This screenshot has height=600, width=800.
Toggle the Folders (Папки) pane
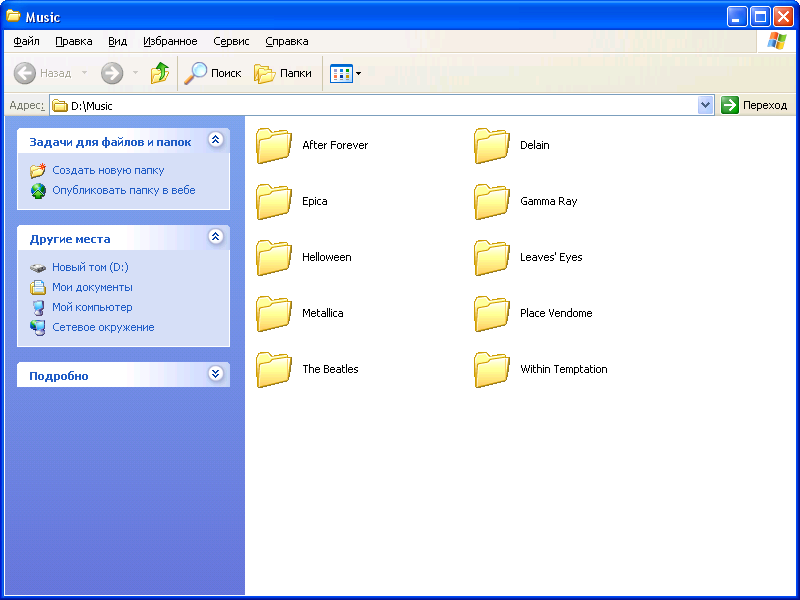click(x=283, y=73)
